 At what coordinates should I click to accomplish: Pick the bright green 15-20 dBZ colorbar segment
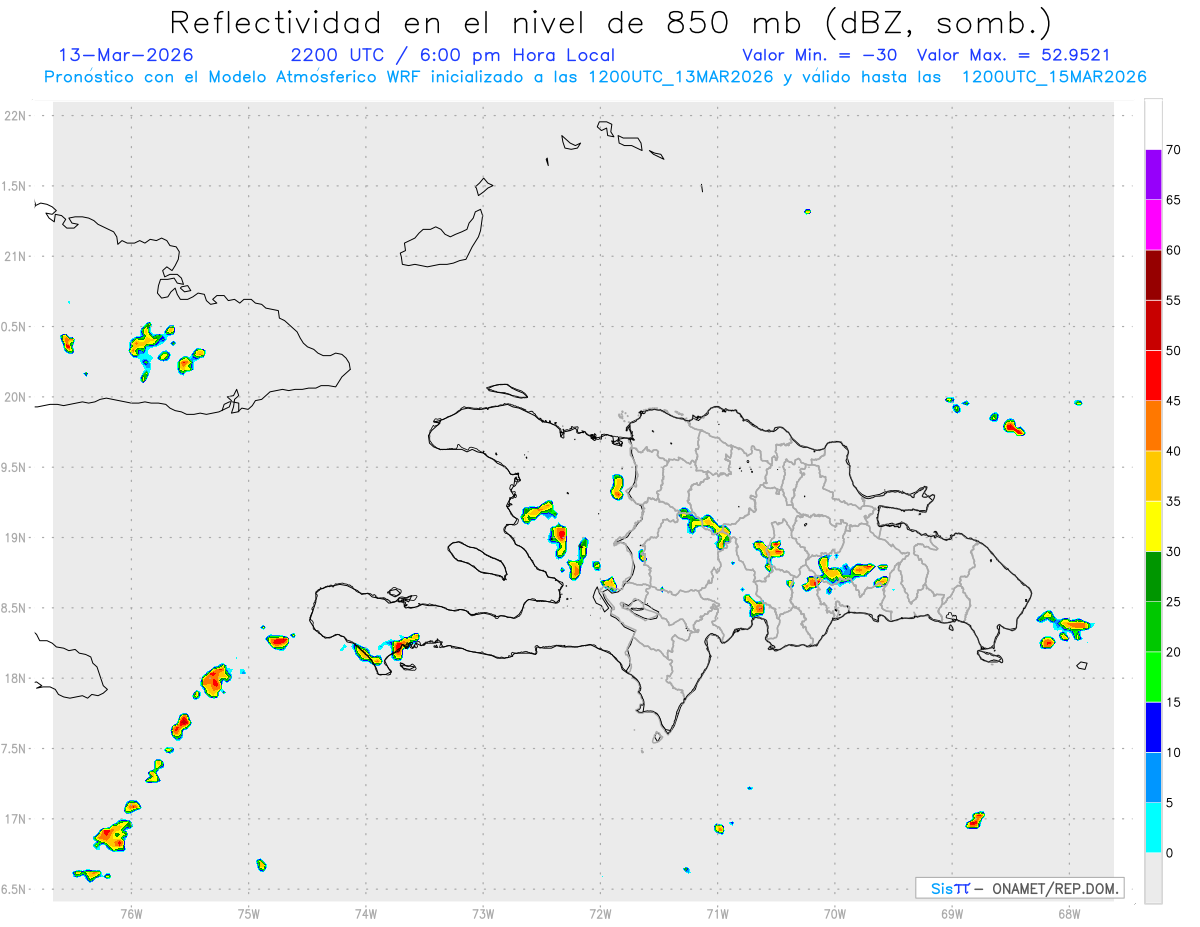click(1153, 677)
